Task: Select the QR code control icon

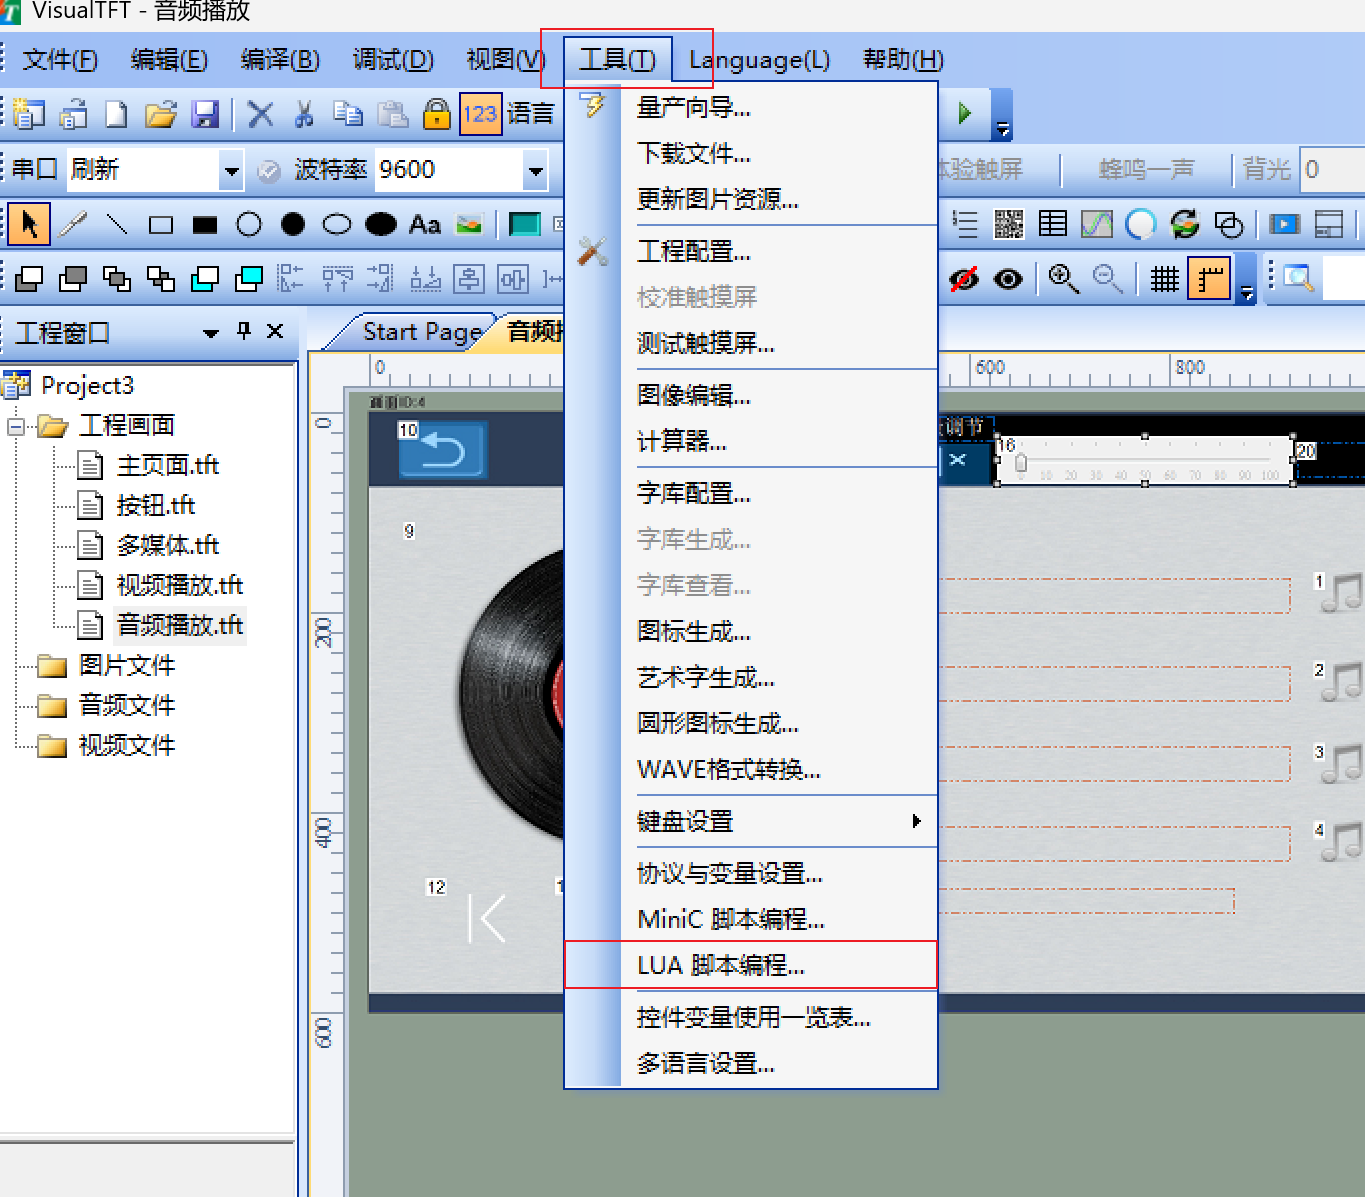Action: tap(1009, 224)
